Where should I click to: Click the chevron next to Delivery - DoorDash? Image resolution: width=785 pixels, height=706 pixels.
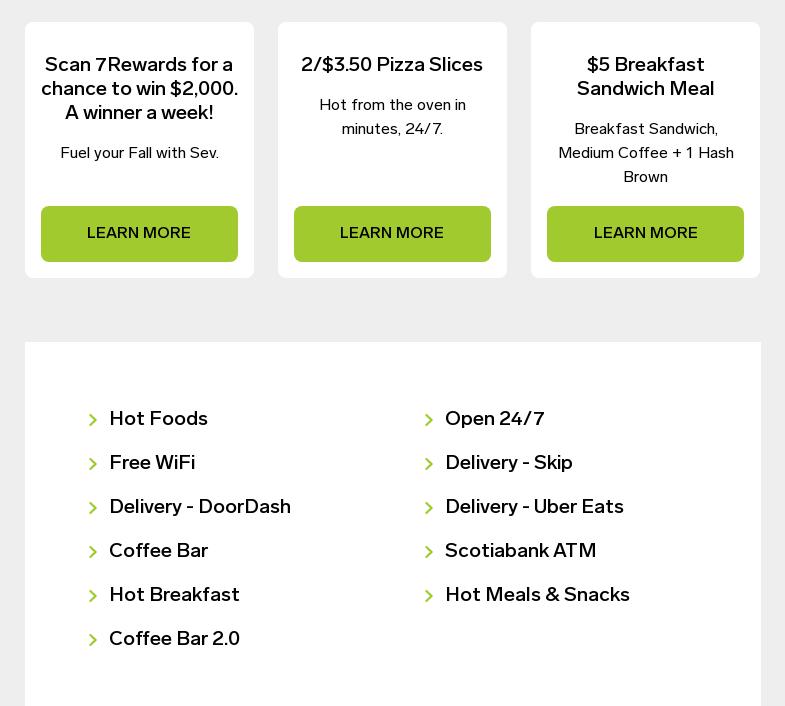pos(93,508)
